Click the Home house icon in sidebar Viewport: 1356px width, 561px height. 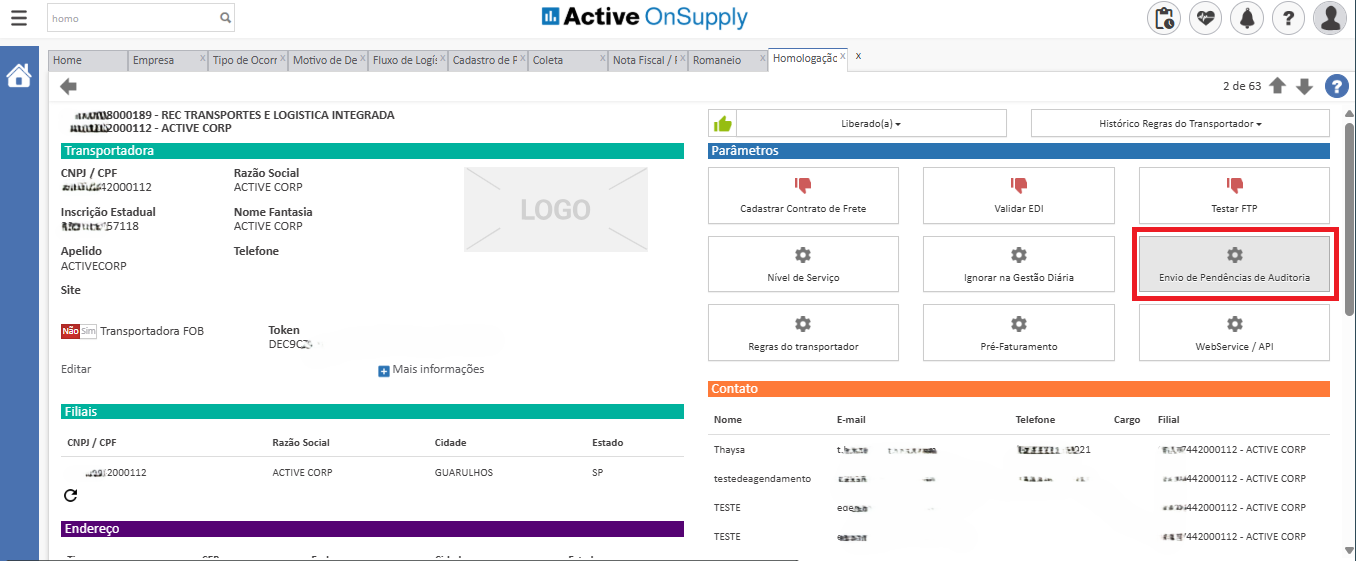click(x=19, y=75)
